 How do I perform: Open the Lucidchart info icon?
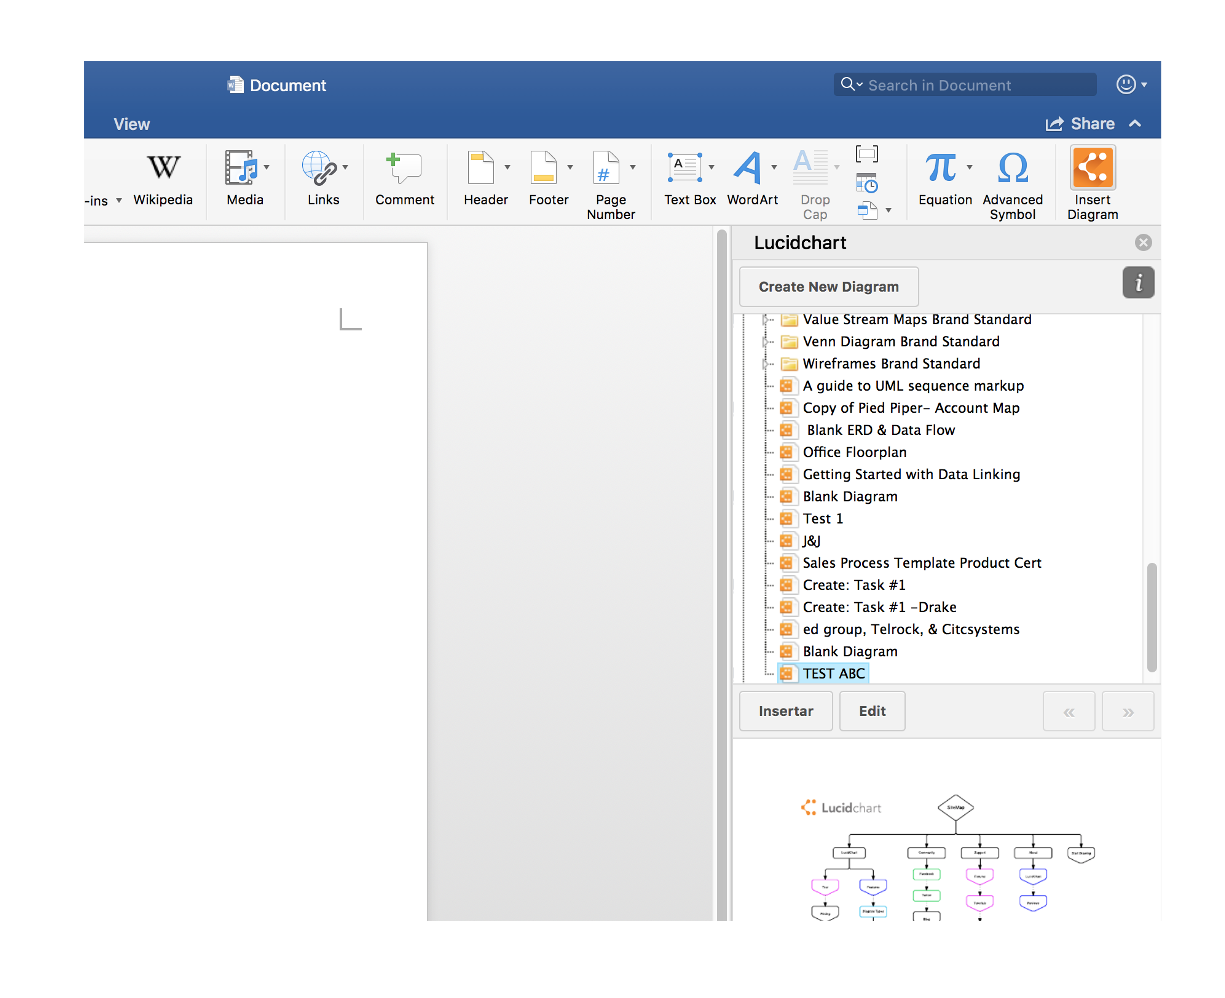(1139, 283)
